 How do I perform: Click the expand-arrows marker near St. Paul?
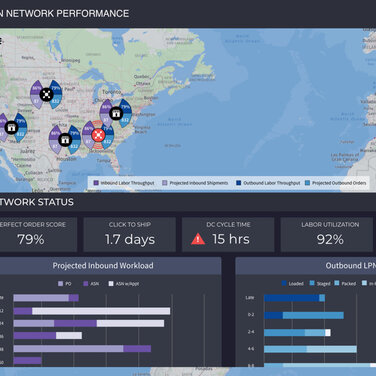47,94
